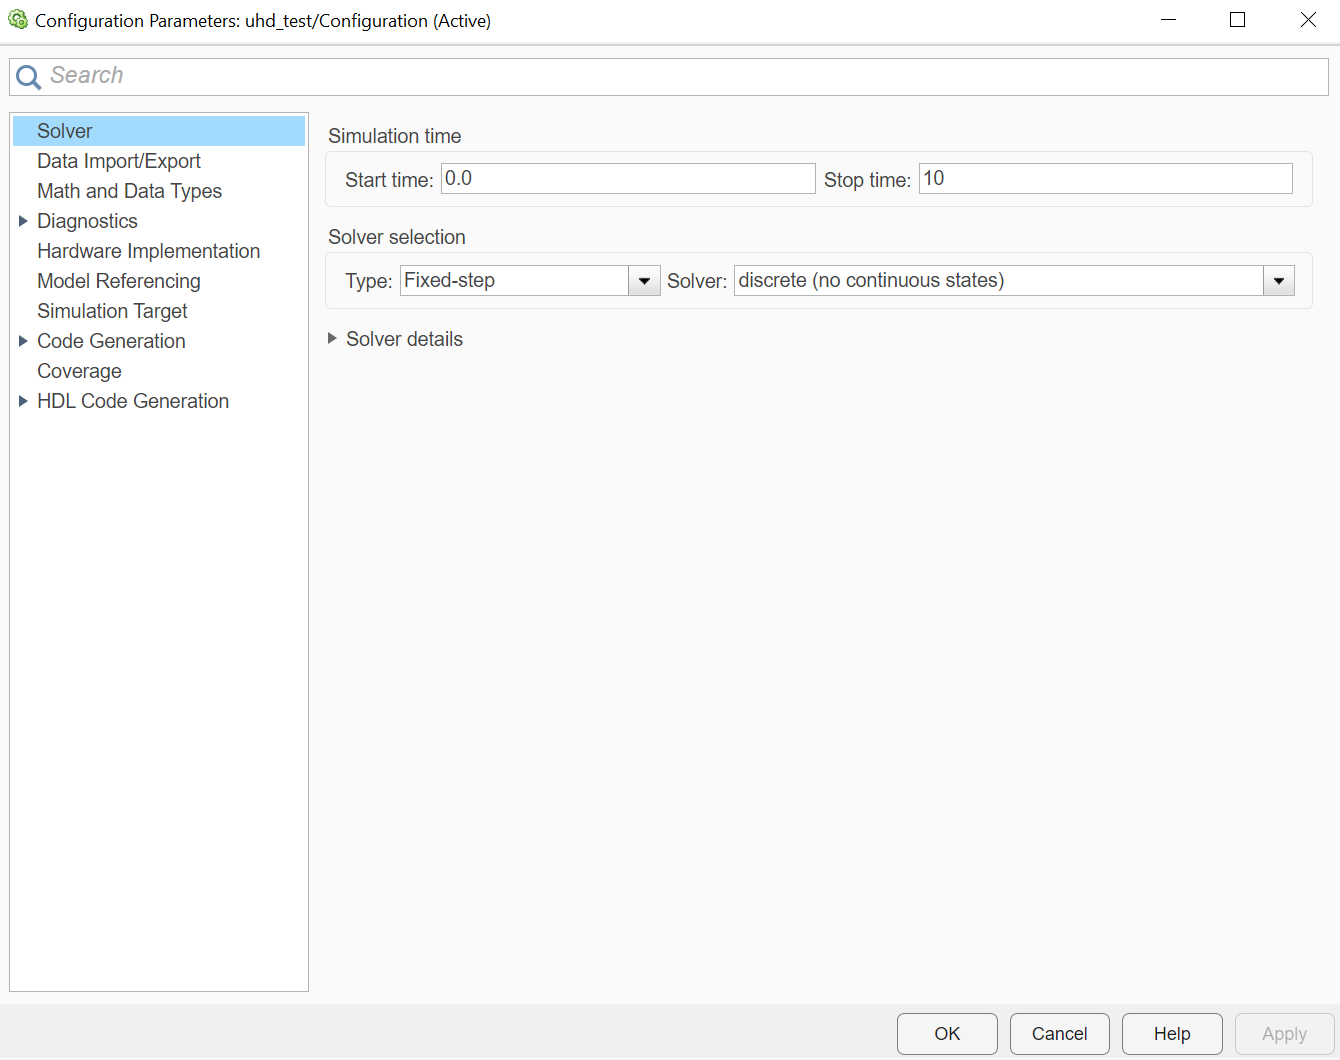Close the Configuration Parameters window

[1308, 20]
